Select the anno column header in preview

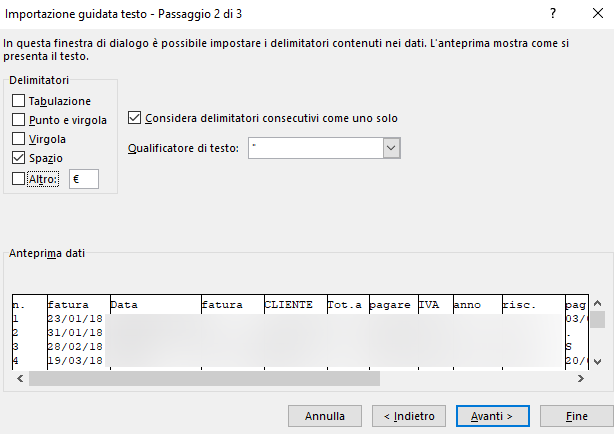coord(467,305)
